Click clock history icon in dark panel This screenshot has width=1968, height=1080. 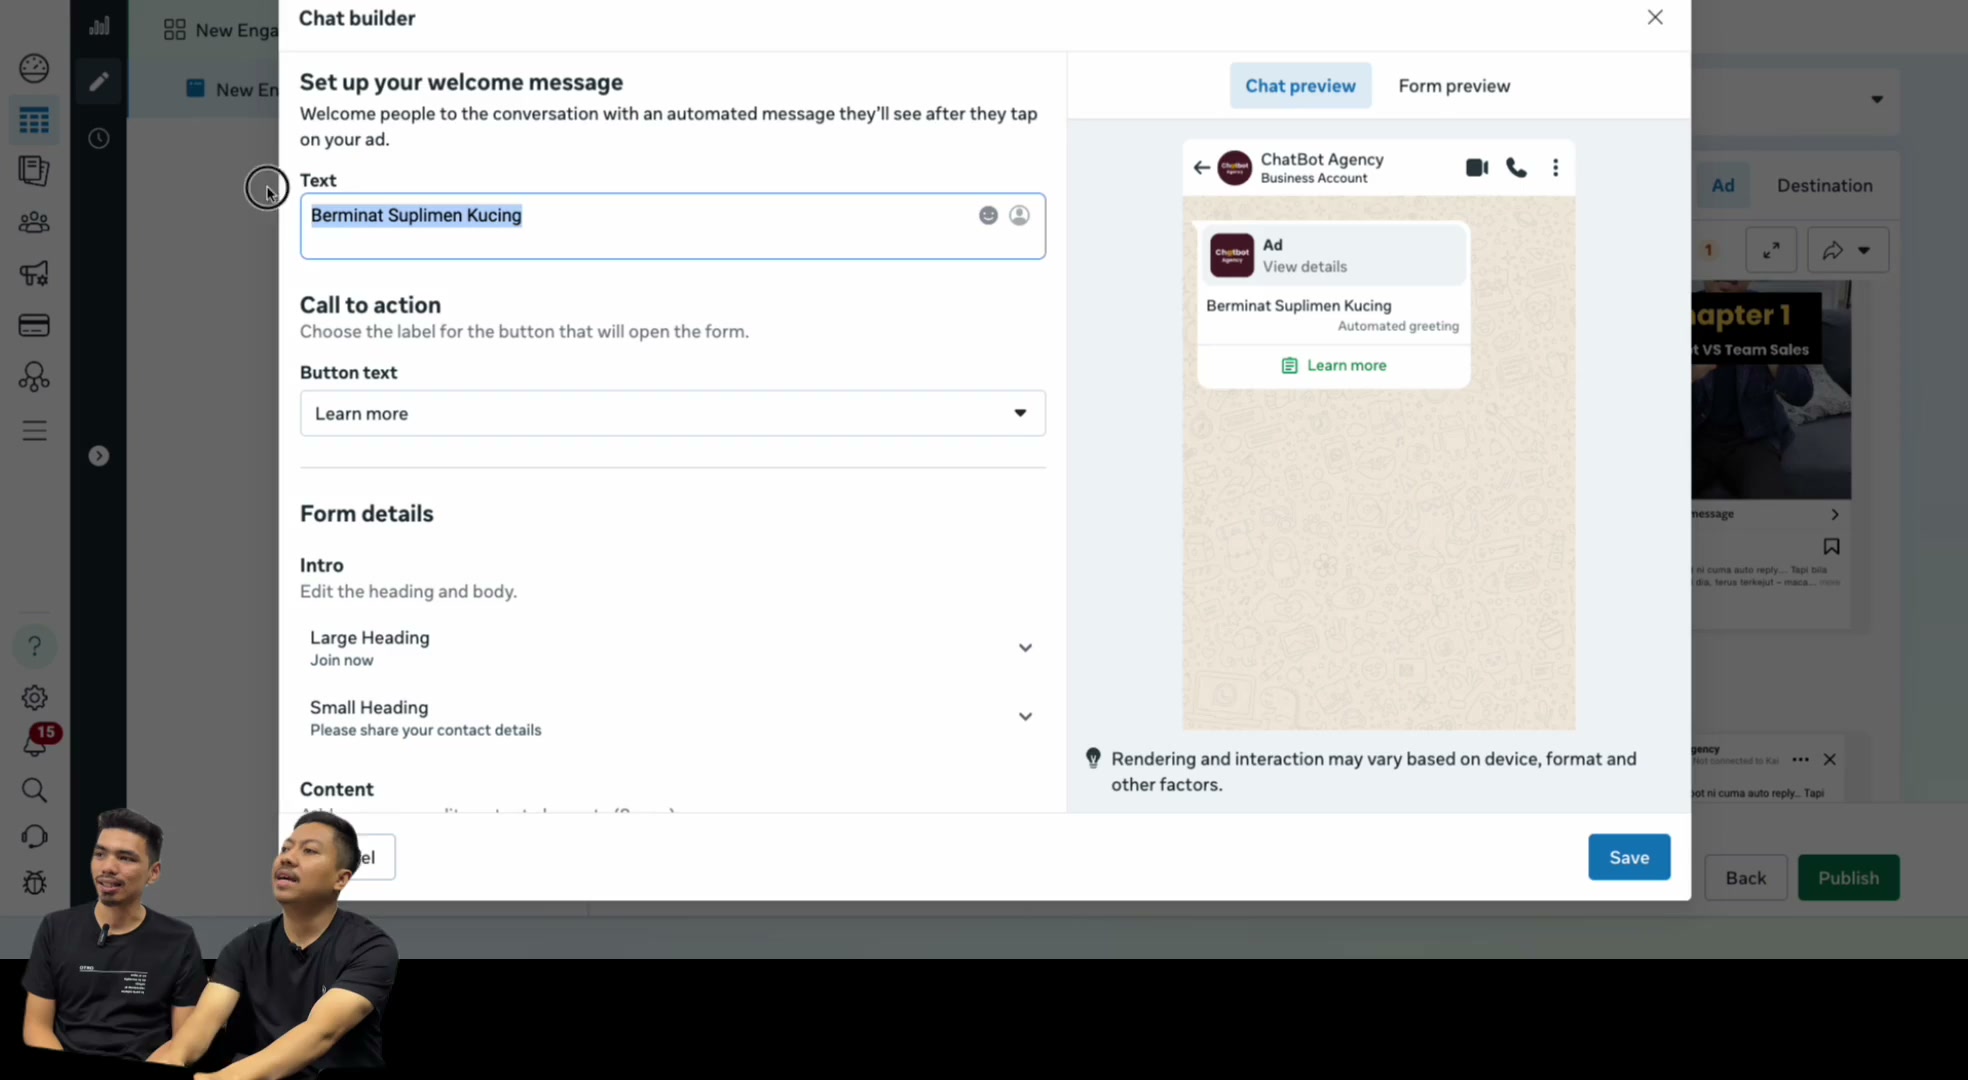[x=98, y=138]
